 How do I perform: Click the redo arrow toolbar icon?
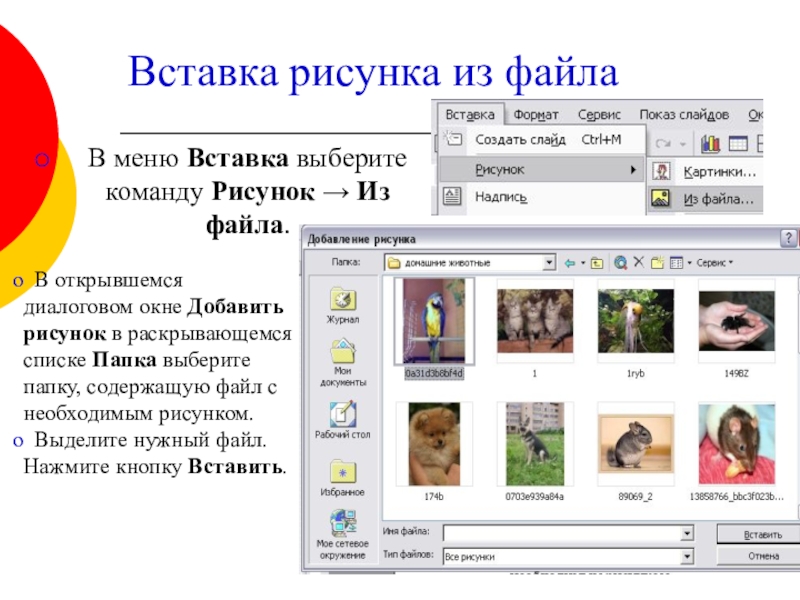coord(663,144)
